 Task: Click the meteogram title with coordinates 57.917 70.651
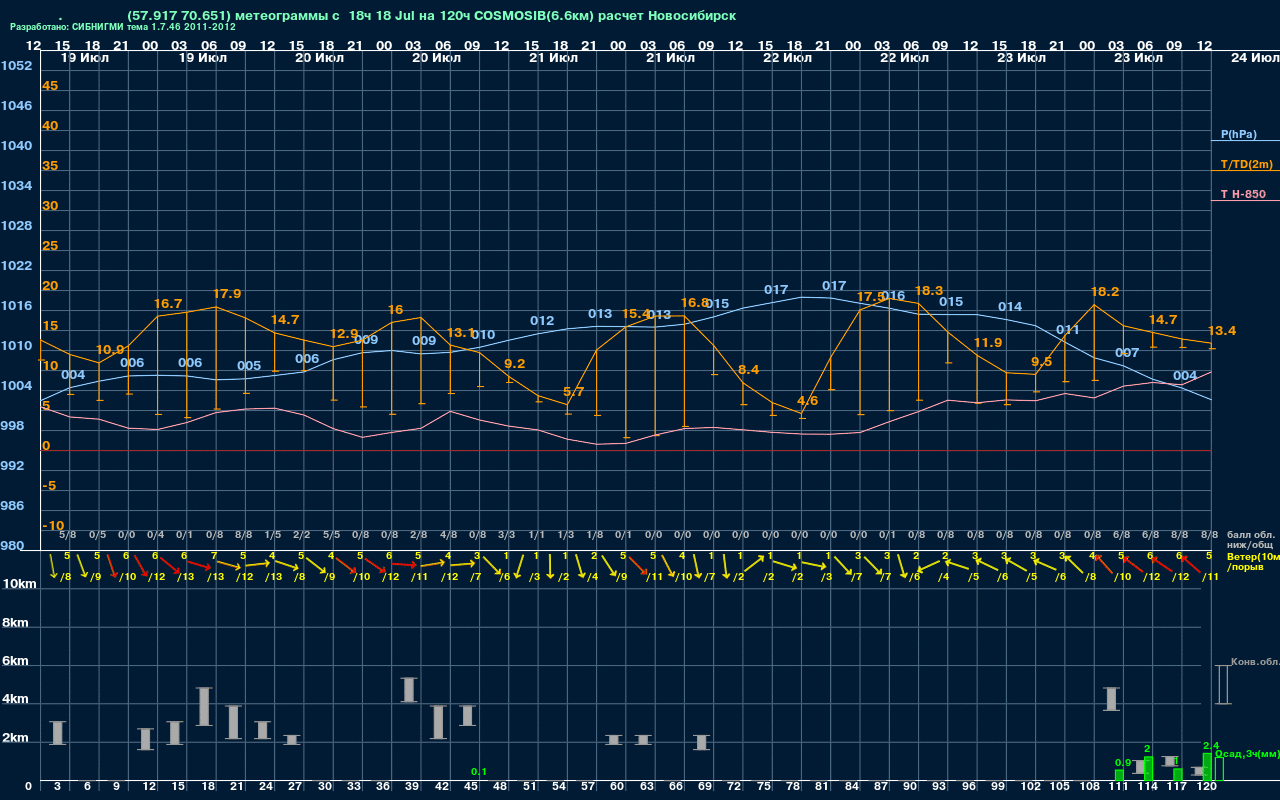[432, 16]
